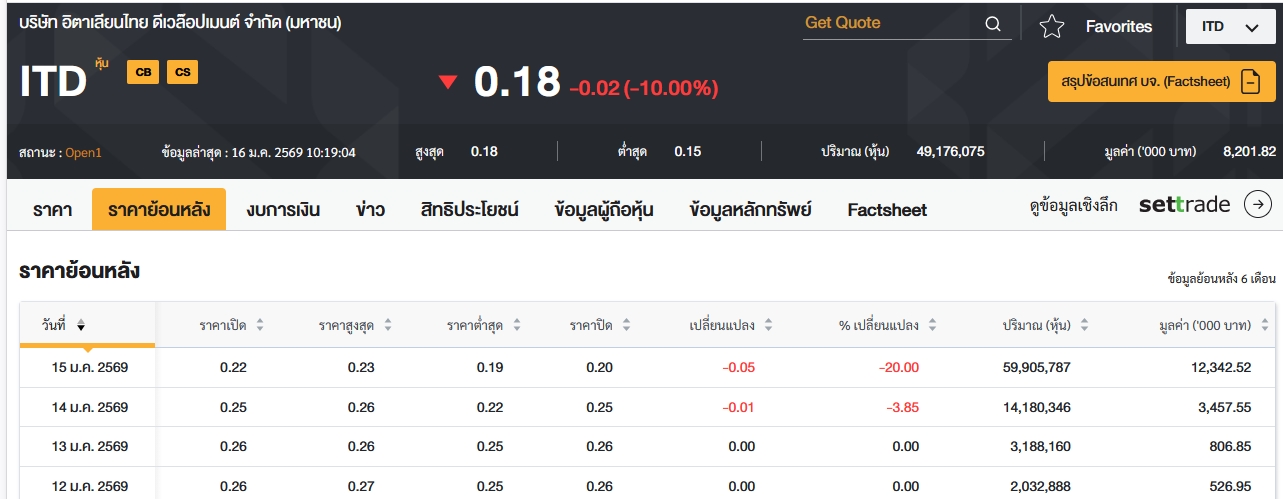
Task: Click the Favorites star icon
Action: (x=1051, y=27)
